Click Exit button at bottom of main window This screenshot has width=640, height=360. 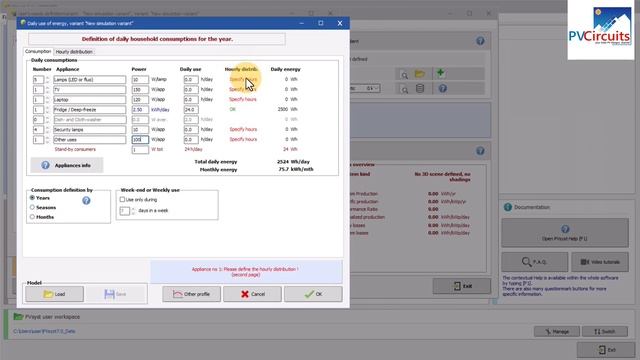[x=607, y=350]
